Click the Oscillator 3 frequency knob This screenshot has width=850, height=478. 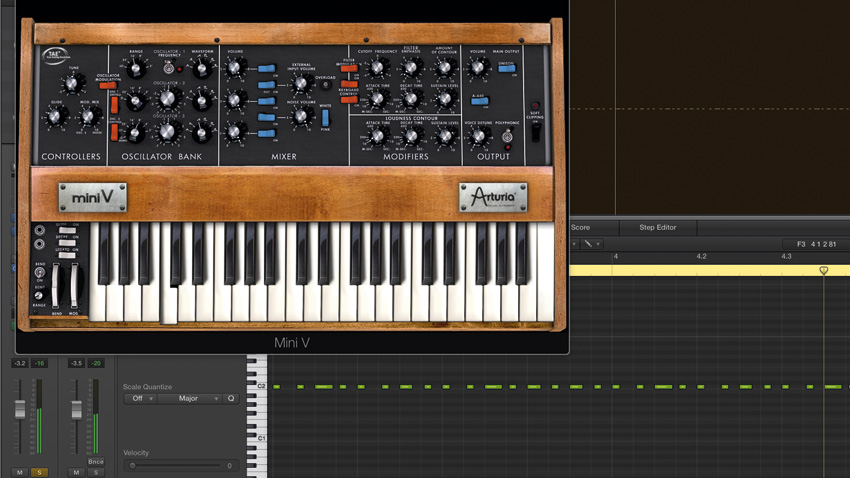coord(169,132)
